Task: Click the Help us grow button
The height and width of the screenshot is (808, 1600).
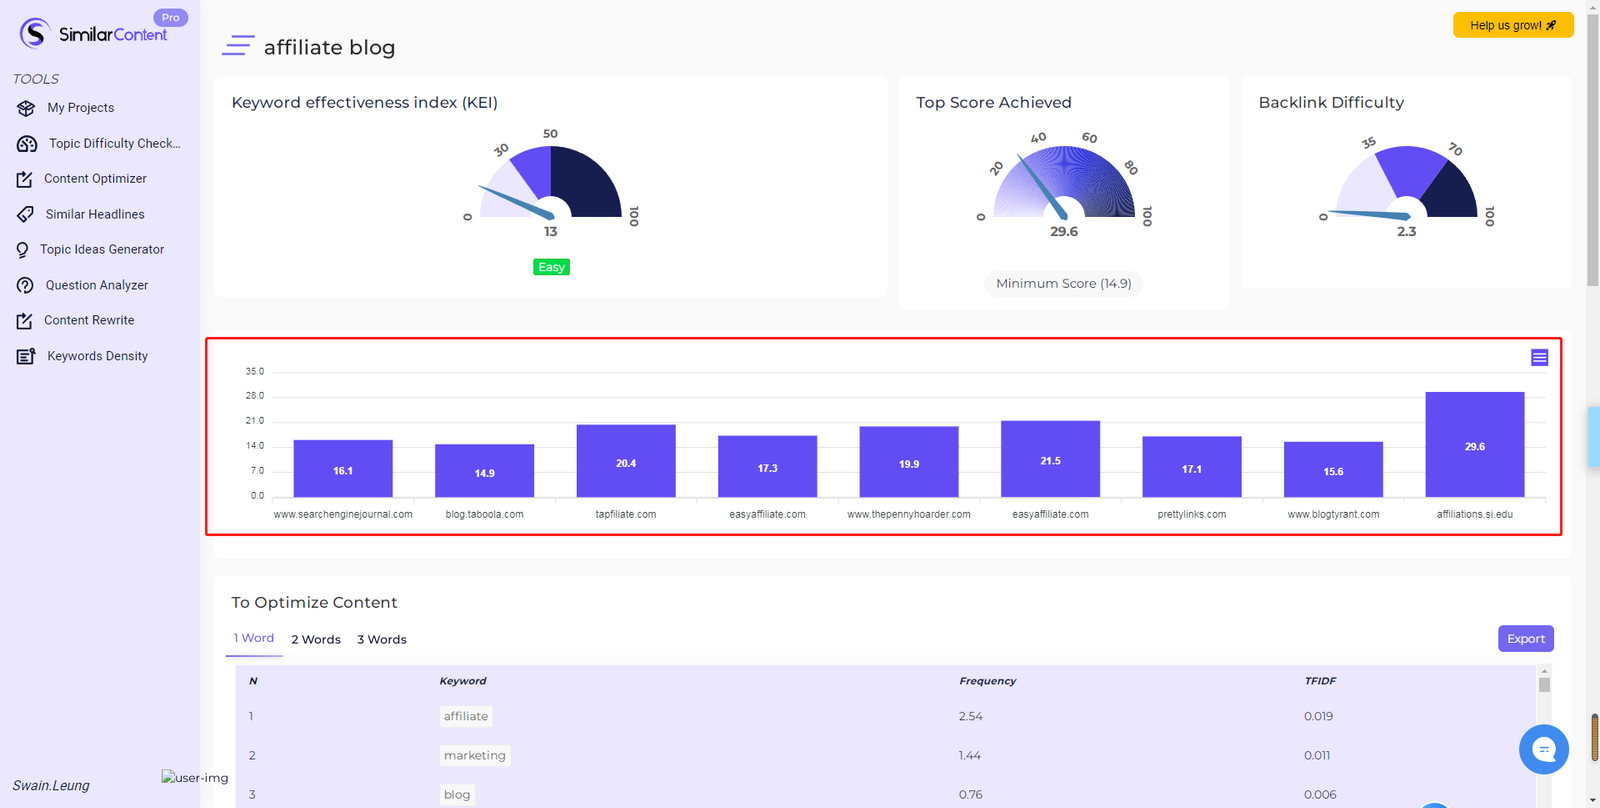Action: tap(1513, 25)
